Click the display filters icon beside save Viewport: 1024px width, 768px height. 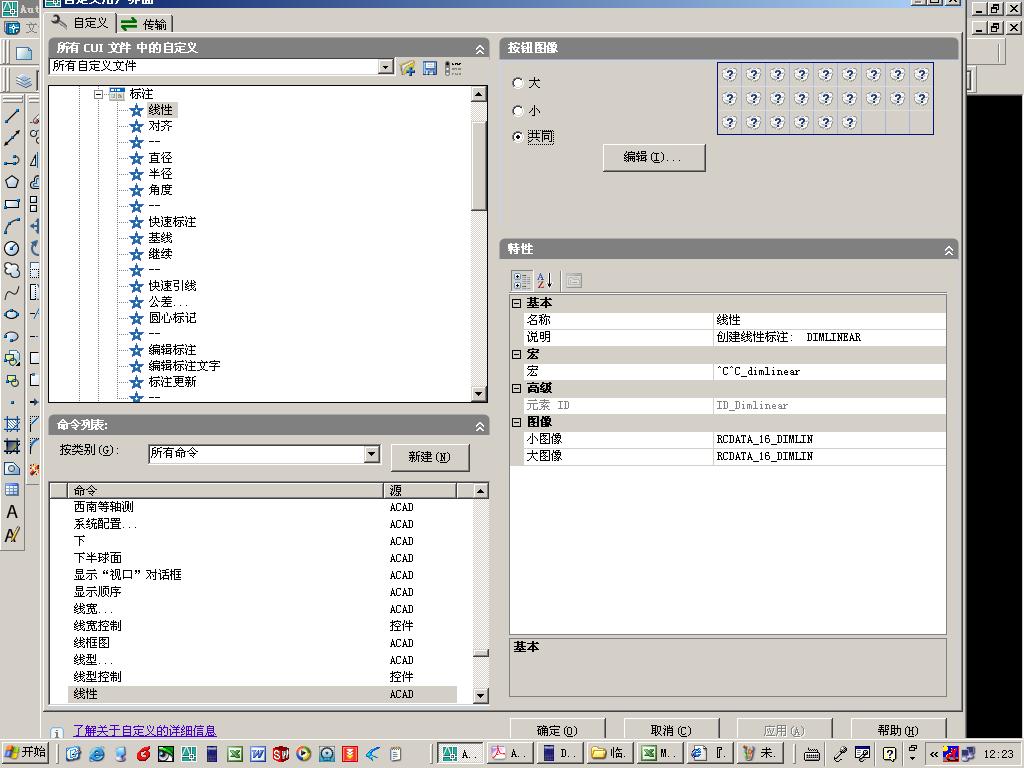pyautogui.click(x=453, y=68)
